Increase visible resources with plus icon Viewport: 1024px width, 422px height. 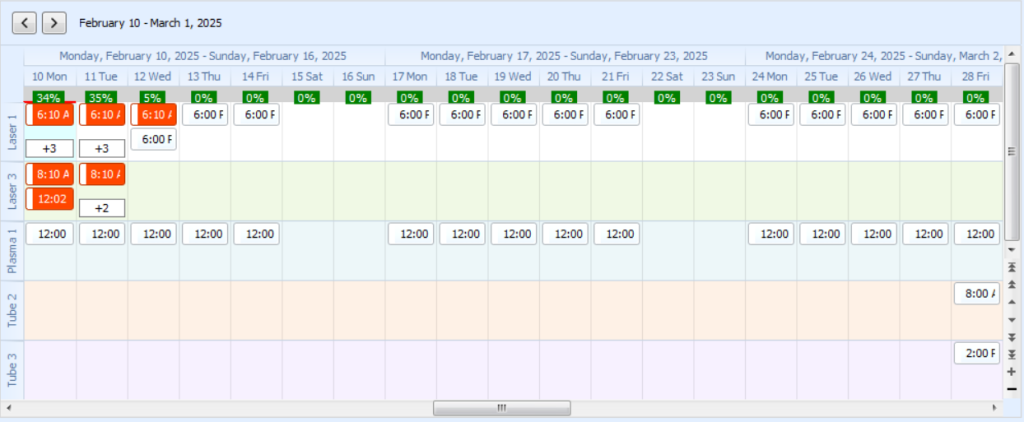pos(1011,371)
